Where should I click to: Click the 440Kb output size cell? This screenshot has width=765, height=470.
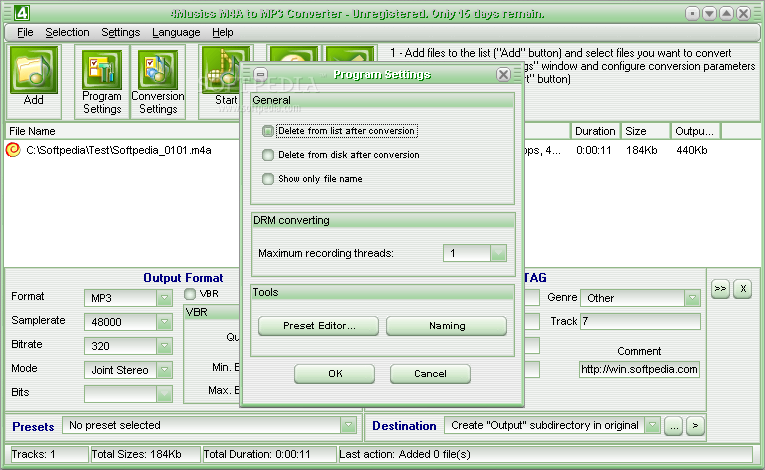tap(691, 150)
